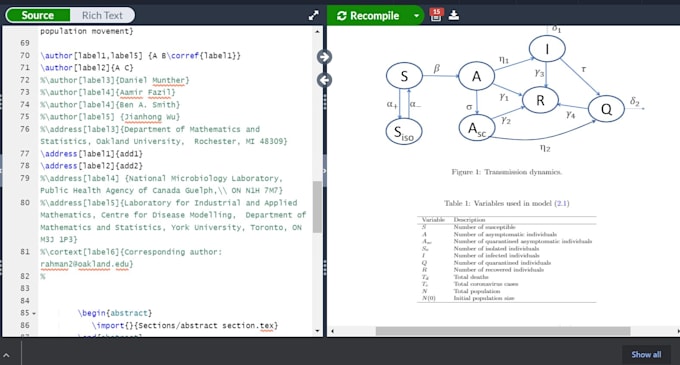Viewport: 680px width, 365px height.
Task: Click the first \author[label1,label5] line
Action: (x=141, y=55)
